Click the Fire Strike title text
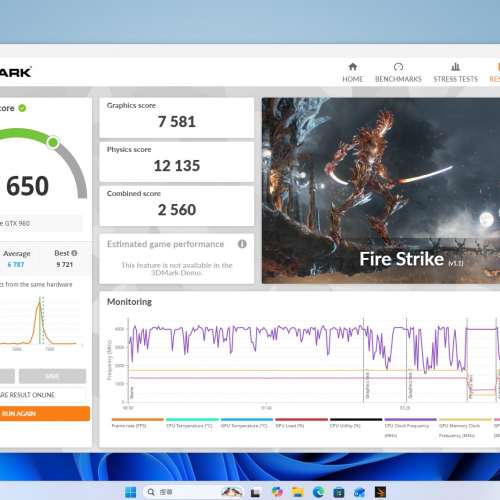Screen dimensions: 500x500 pos(402,259)
